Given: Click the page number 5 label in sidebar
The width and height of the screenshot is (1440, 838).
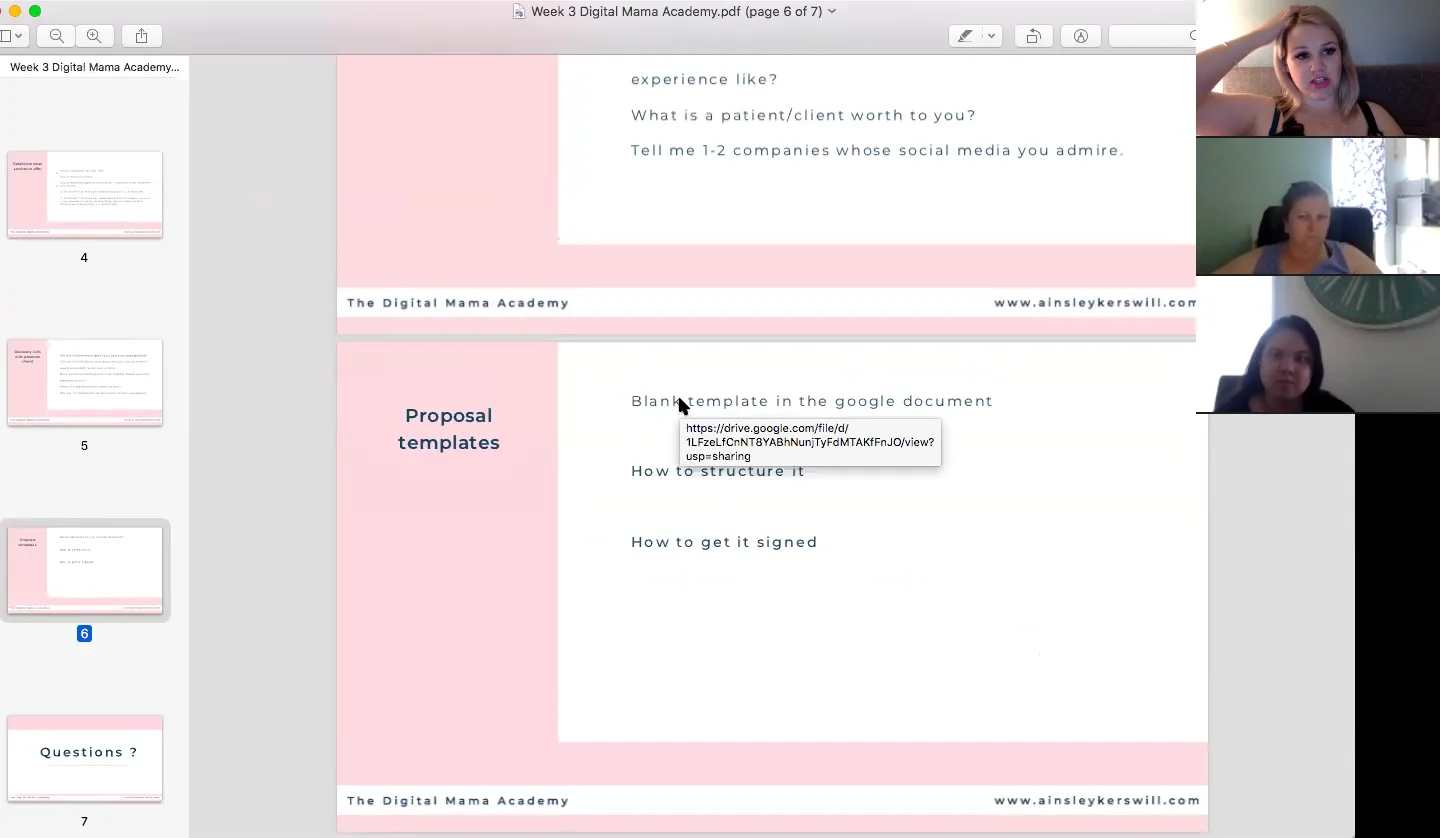Looking at the screenshot, I should (84, 446).
